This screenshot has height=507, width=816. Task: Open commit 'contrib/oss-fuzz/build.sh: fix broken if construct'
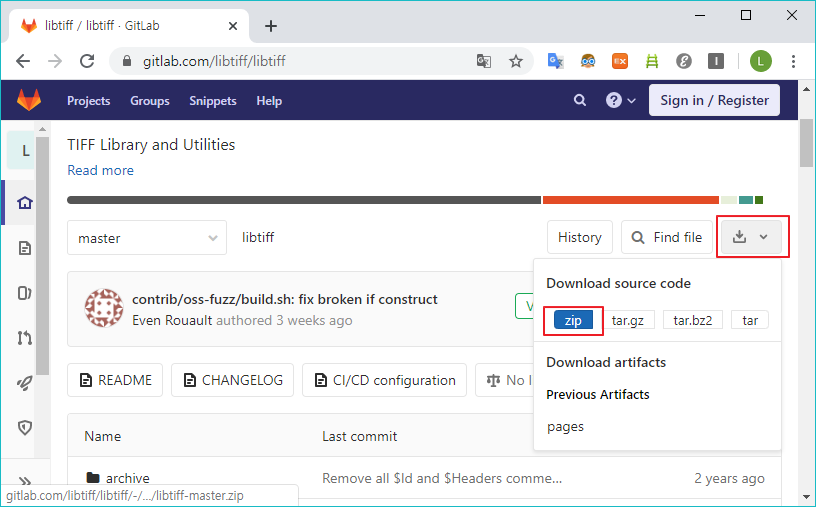coord(285,299)
